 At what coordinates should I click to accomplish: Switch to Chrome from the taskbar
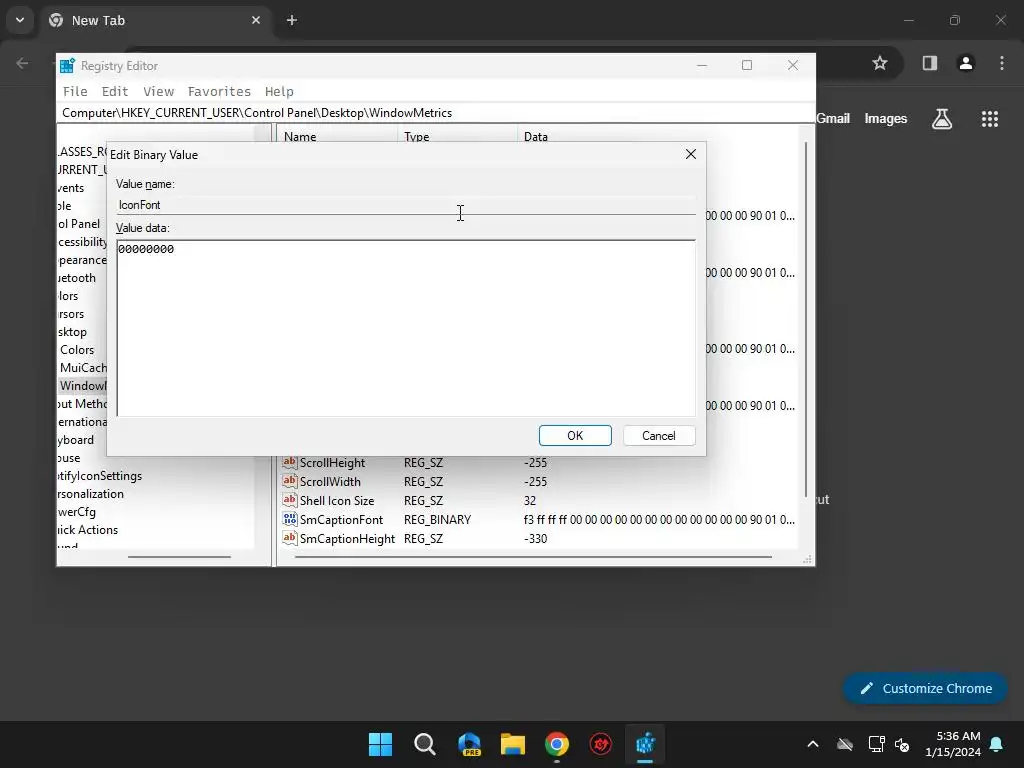click(556, 744)
